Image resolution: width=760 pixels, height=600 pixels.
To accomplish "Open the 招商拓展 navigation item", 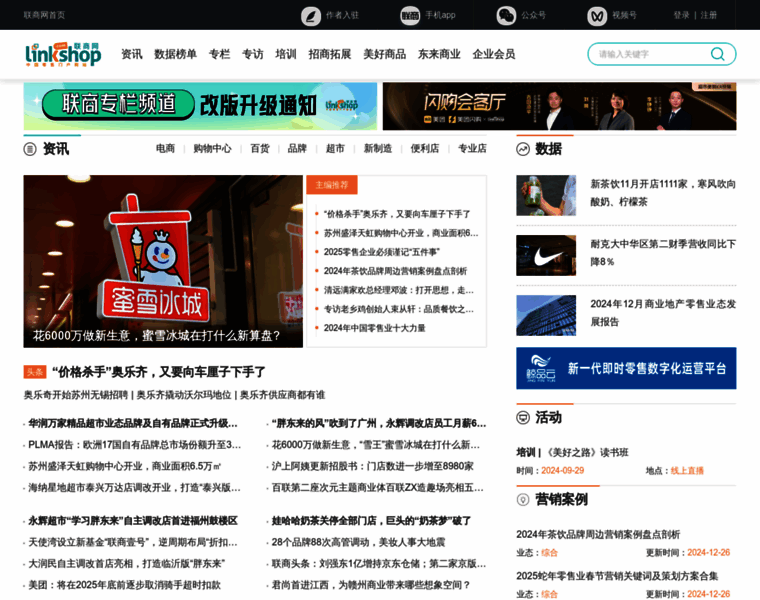I will click(330, 54).
